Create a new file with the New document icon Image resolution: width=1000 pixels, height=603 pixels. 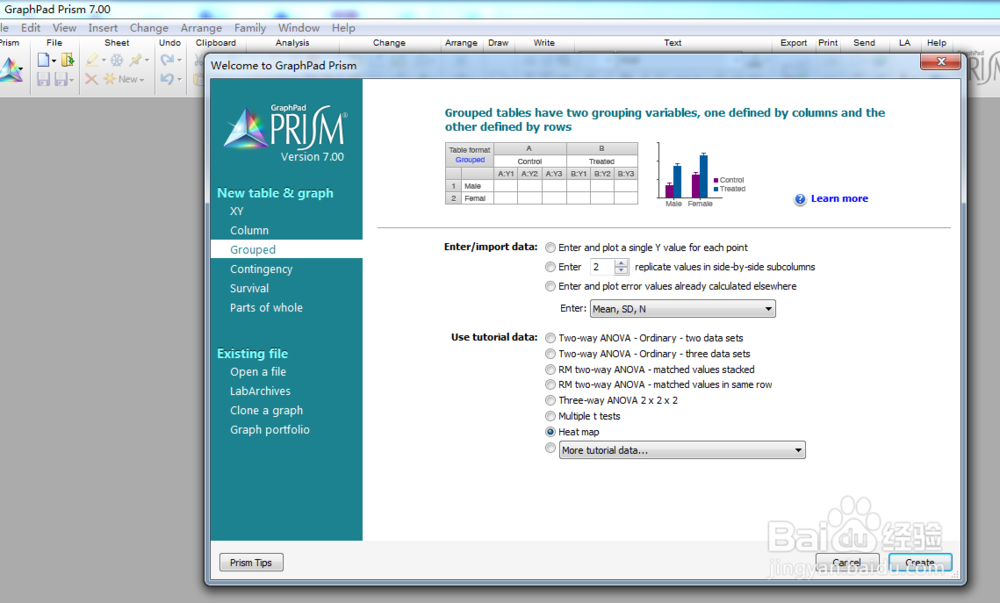(x=44, y=59)
